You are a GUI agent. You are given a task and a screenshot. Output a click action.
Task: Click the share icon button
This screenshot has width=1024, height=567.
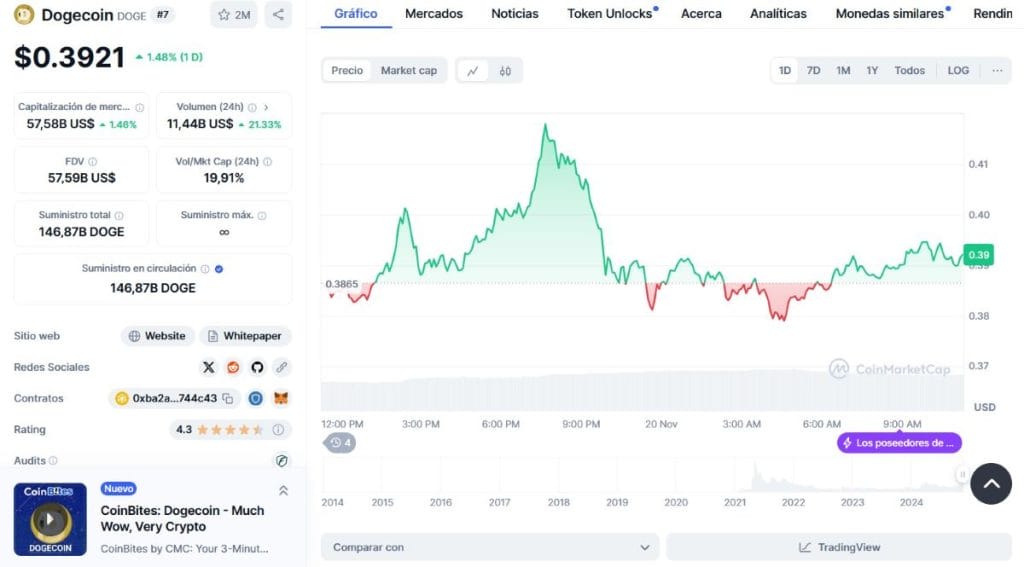click(278, 14)
